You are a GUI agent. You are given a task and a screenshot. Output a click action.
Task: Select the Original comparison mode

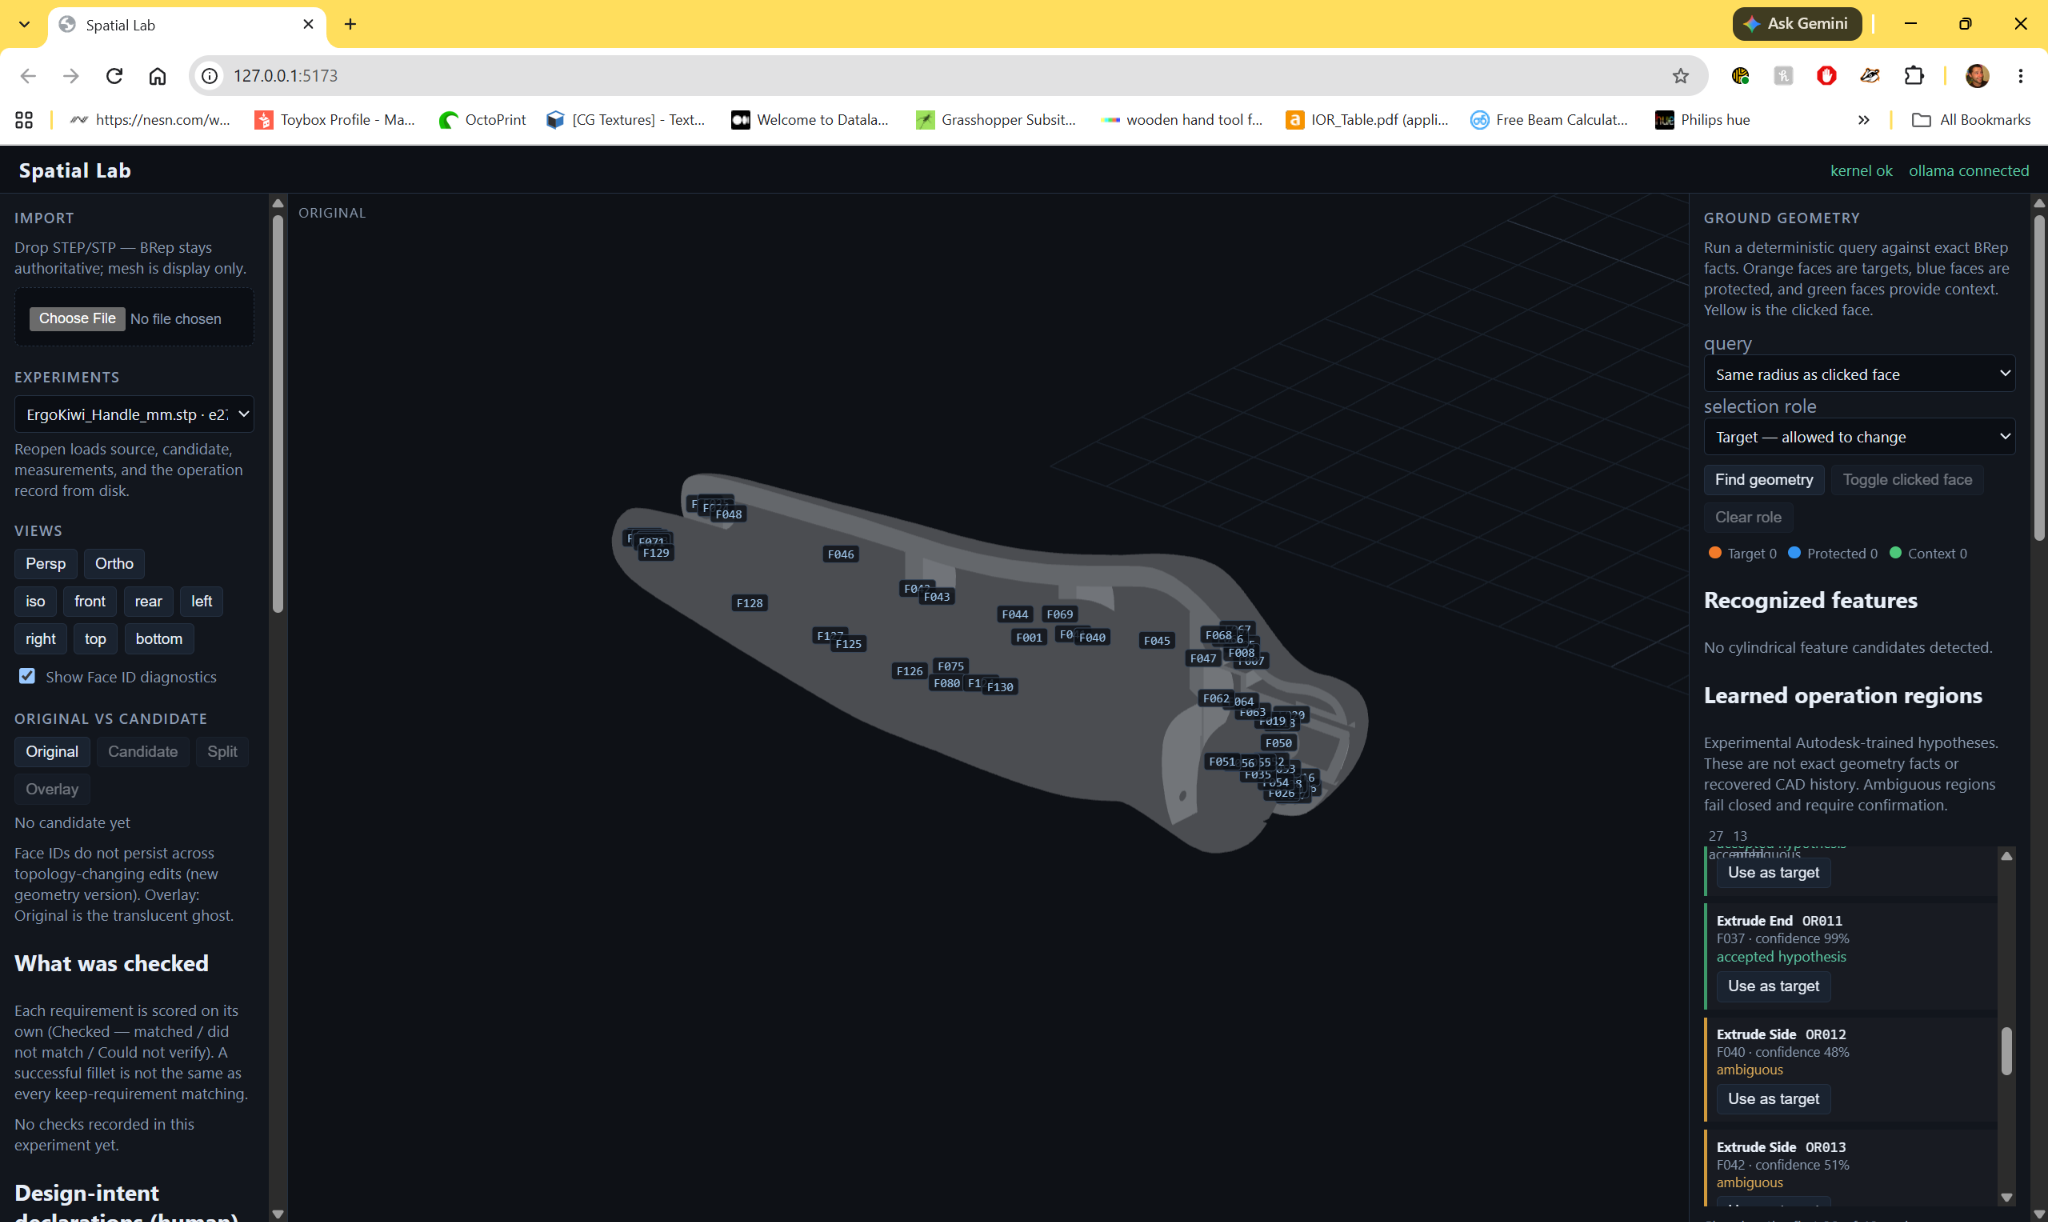pyautogui.click(x=52, y=752)
